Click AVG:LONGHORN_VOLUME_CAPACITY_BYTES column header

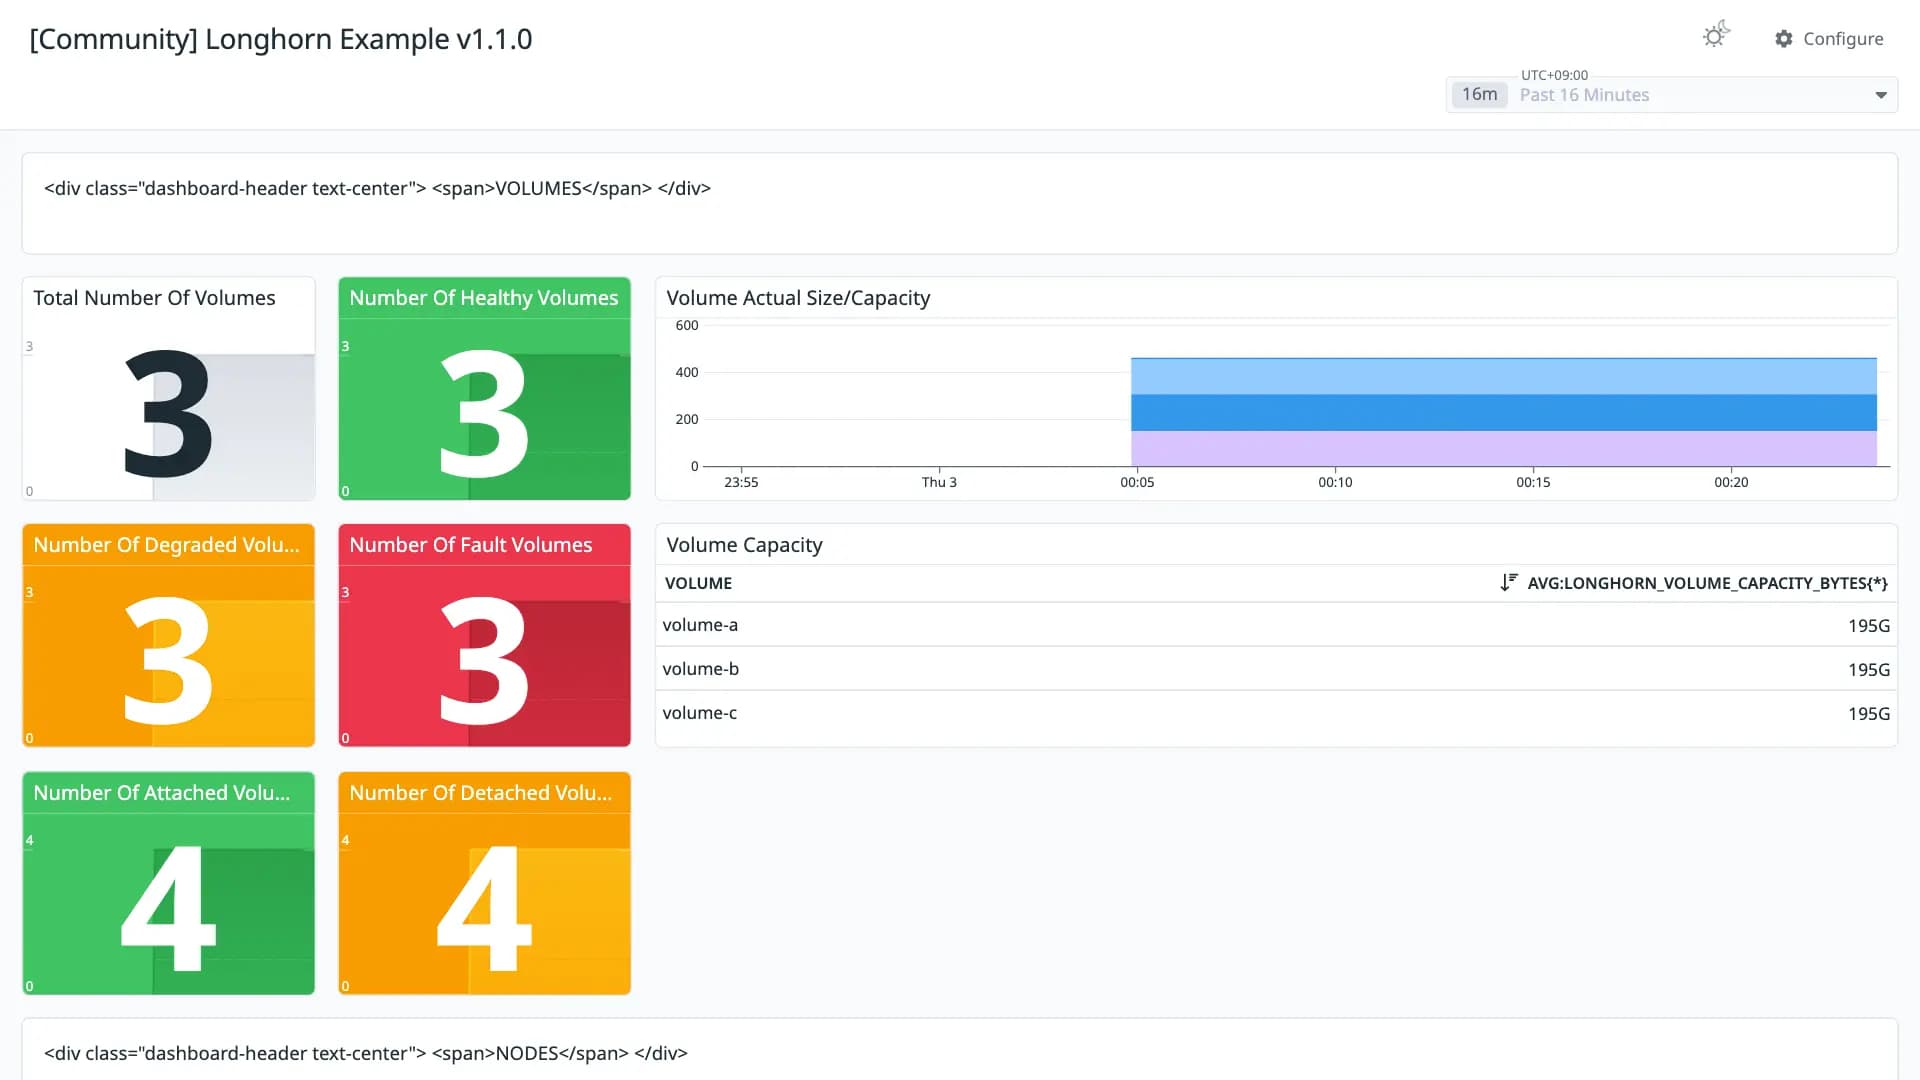pyautogui.click(x=1707, y=583)
